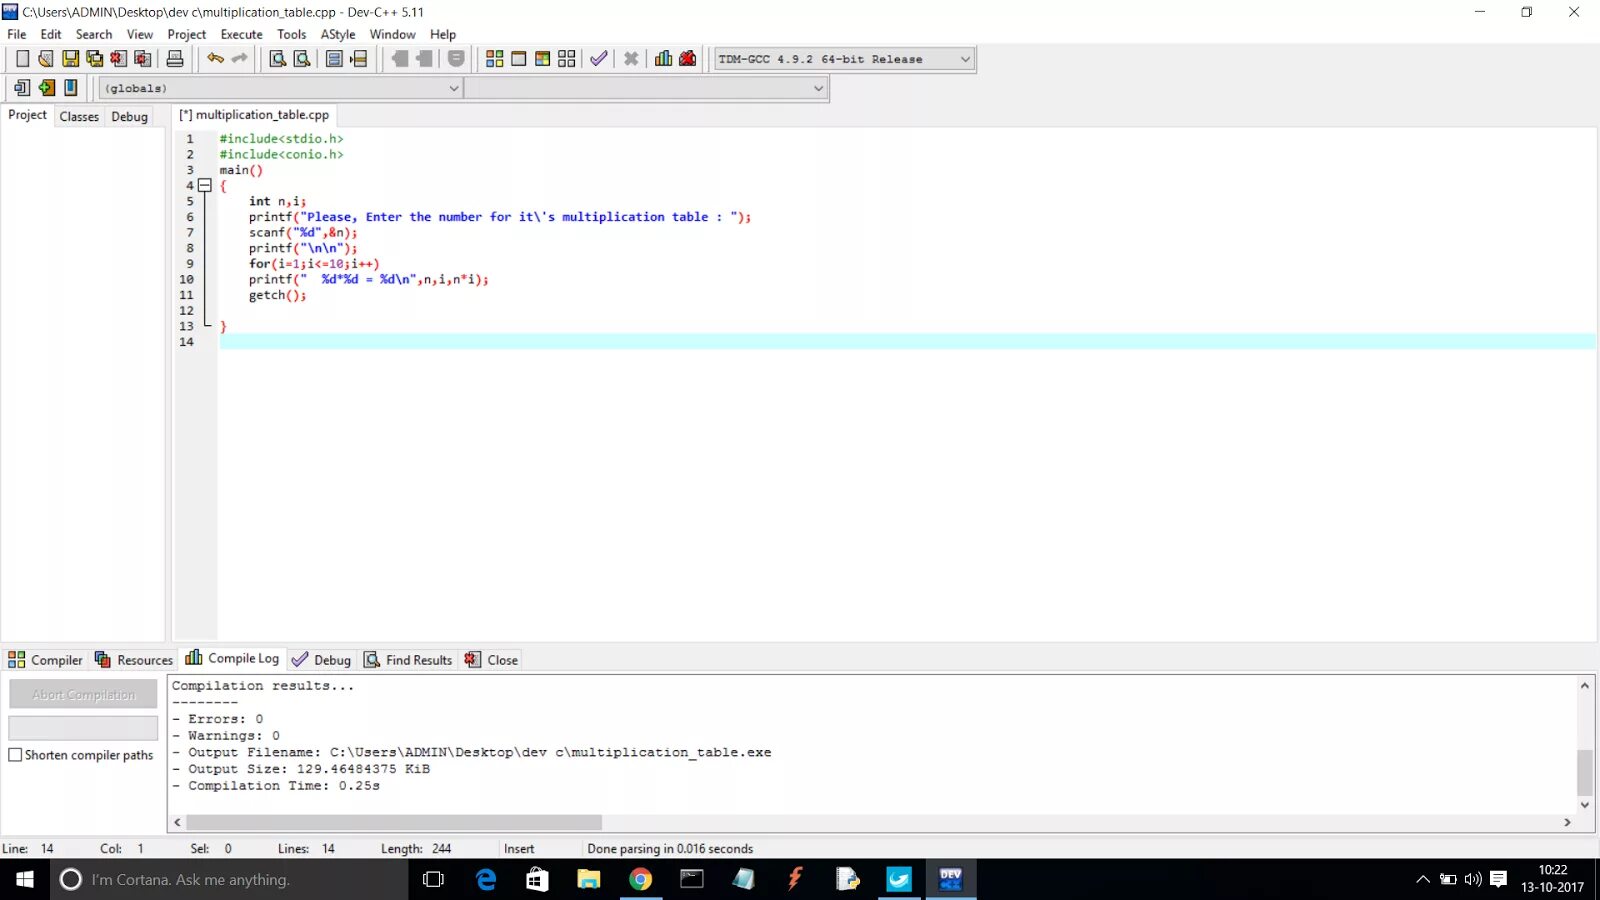Click the Save All toolbar icon
This screenshot has width=1600, height=900.
pos(94,59)
